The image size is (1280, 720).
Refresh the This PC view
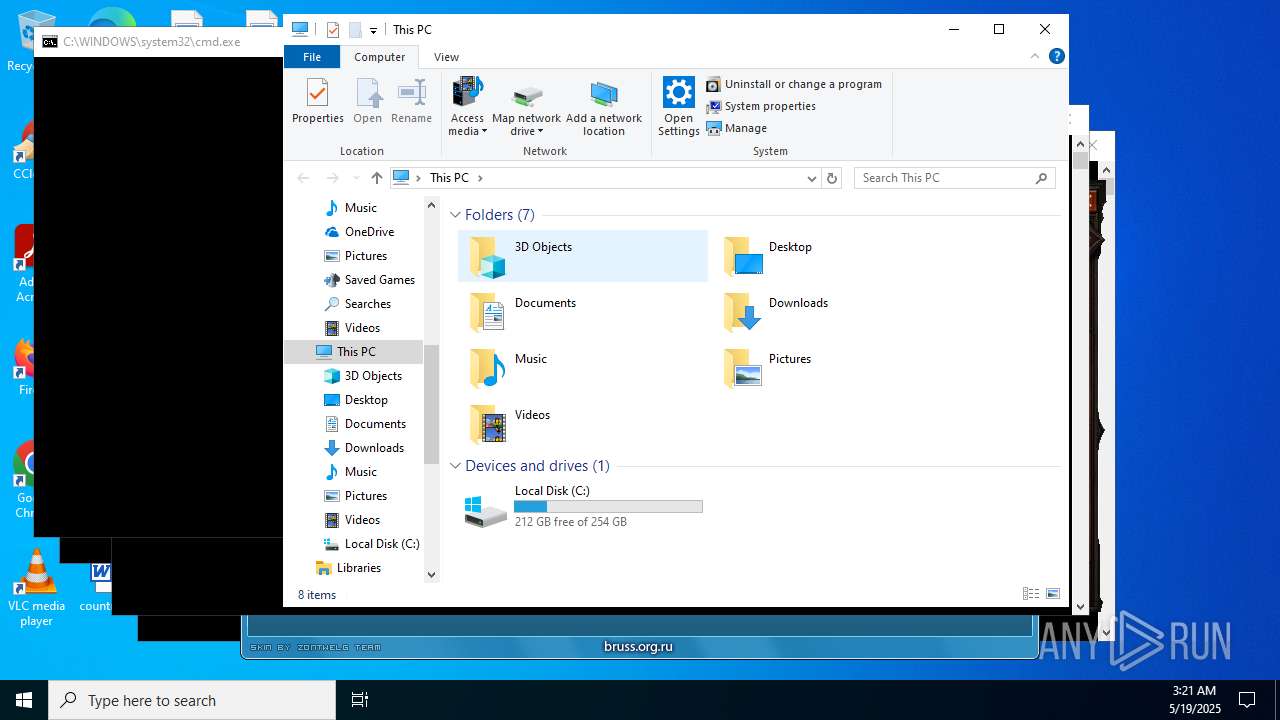tap(832, 178)
